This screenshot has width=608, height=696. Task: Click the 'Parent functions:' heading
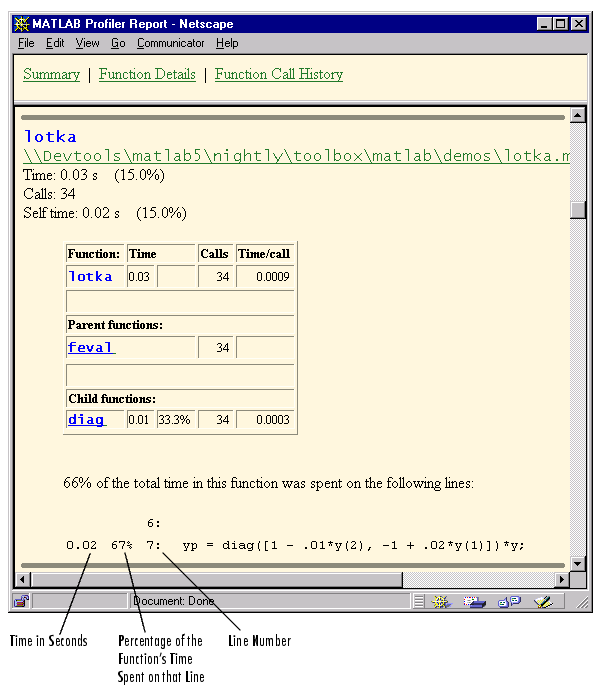[x=115, y=325]
